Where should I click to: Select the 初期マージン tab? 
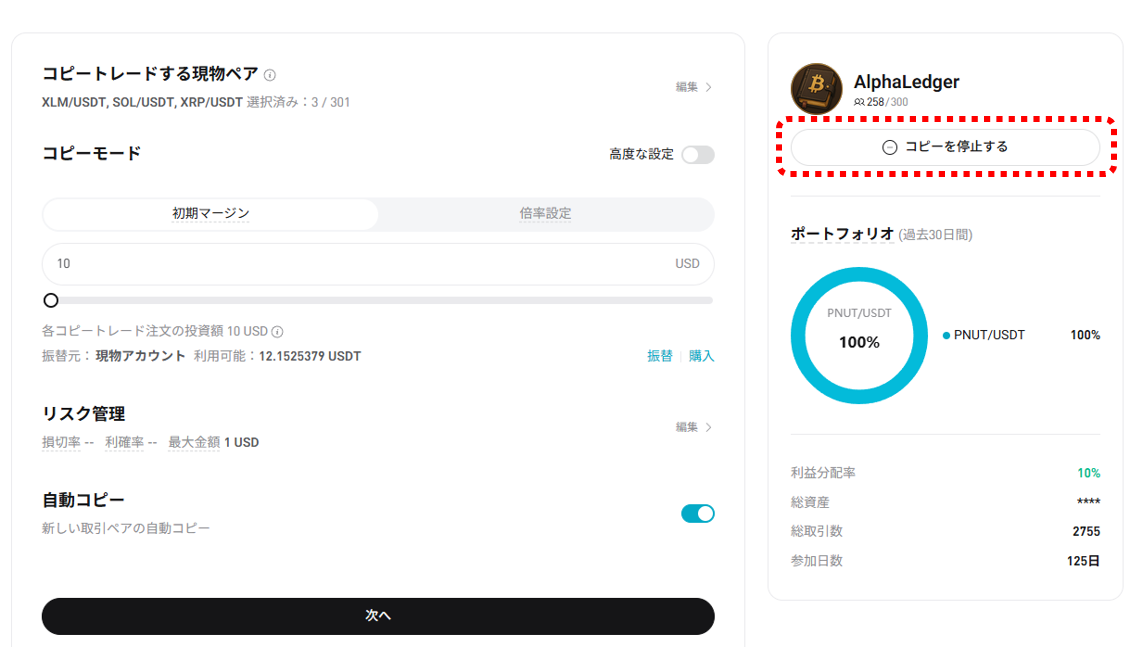coord(210,214)
